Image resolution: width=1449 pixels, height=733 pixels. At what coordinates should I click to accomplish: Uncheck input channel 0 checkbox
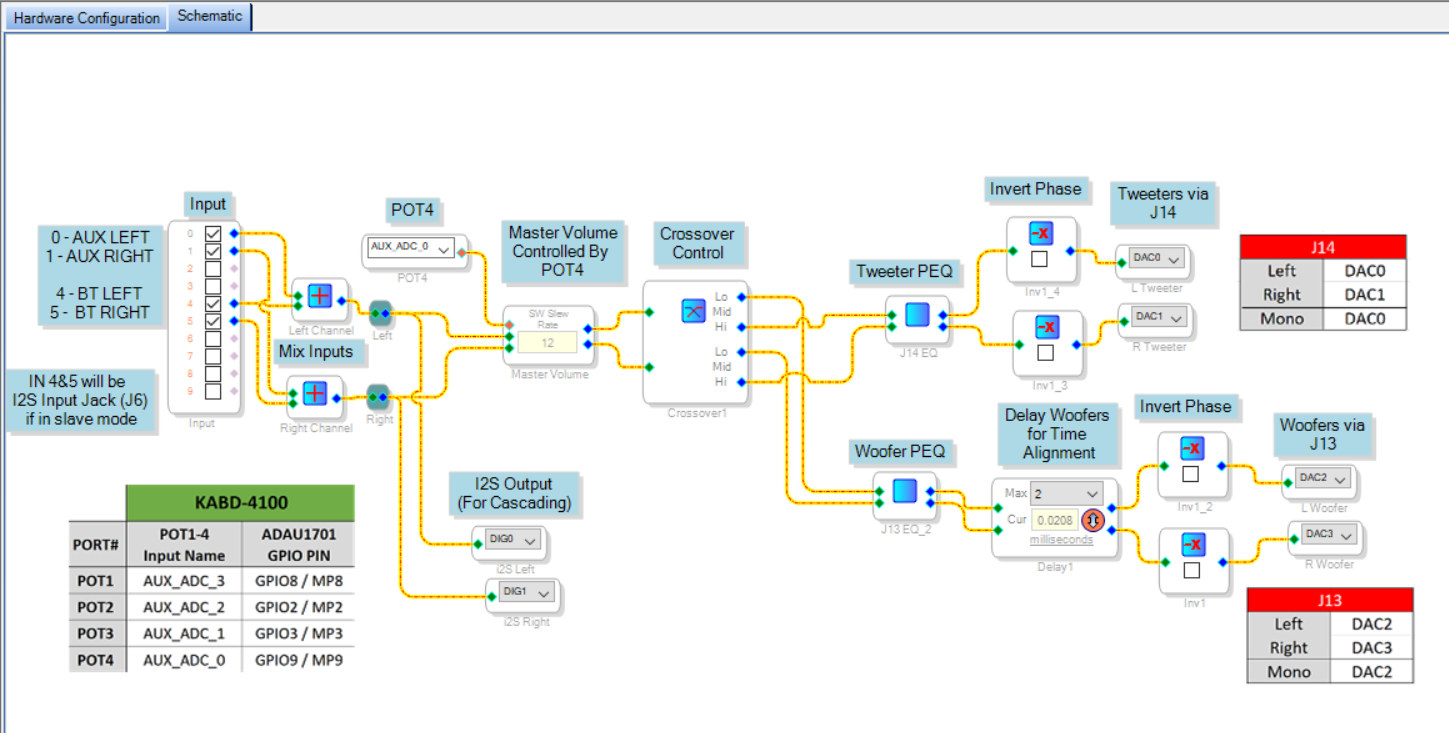pos(213,234)
